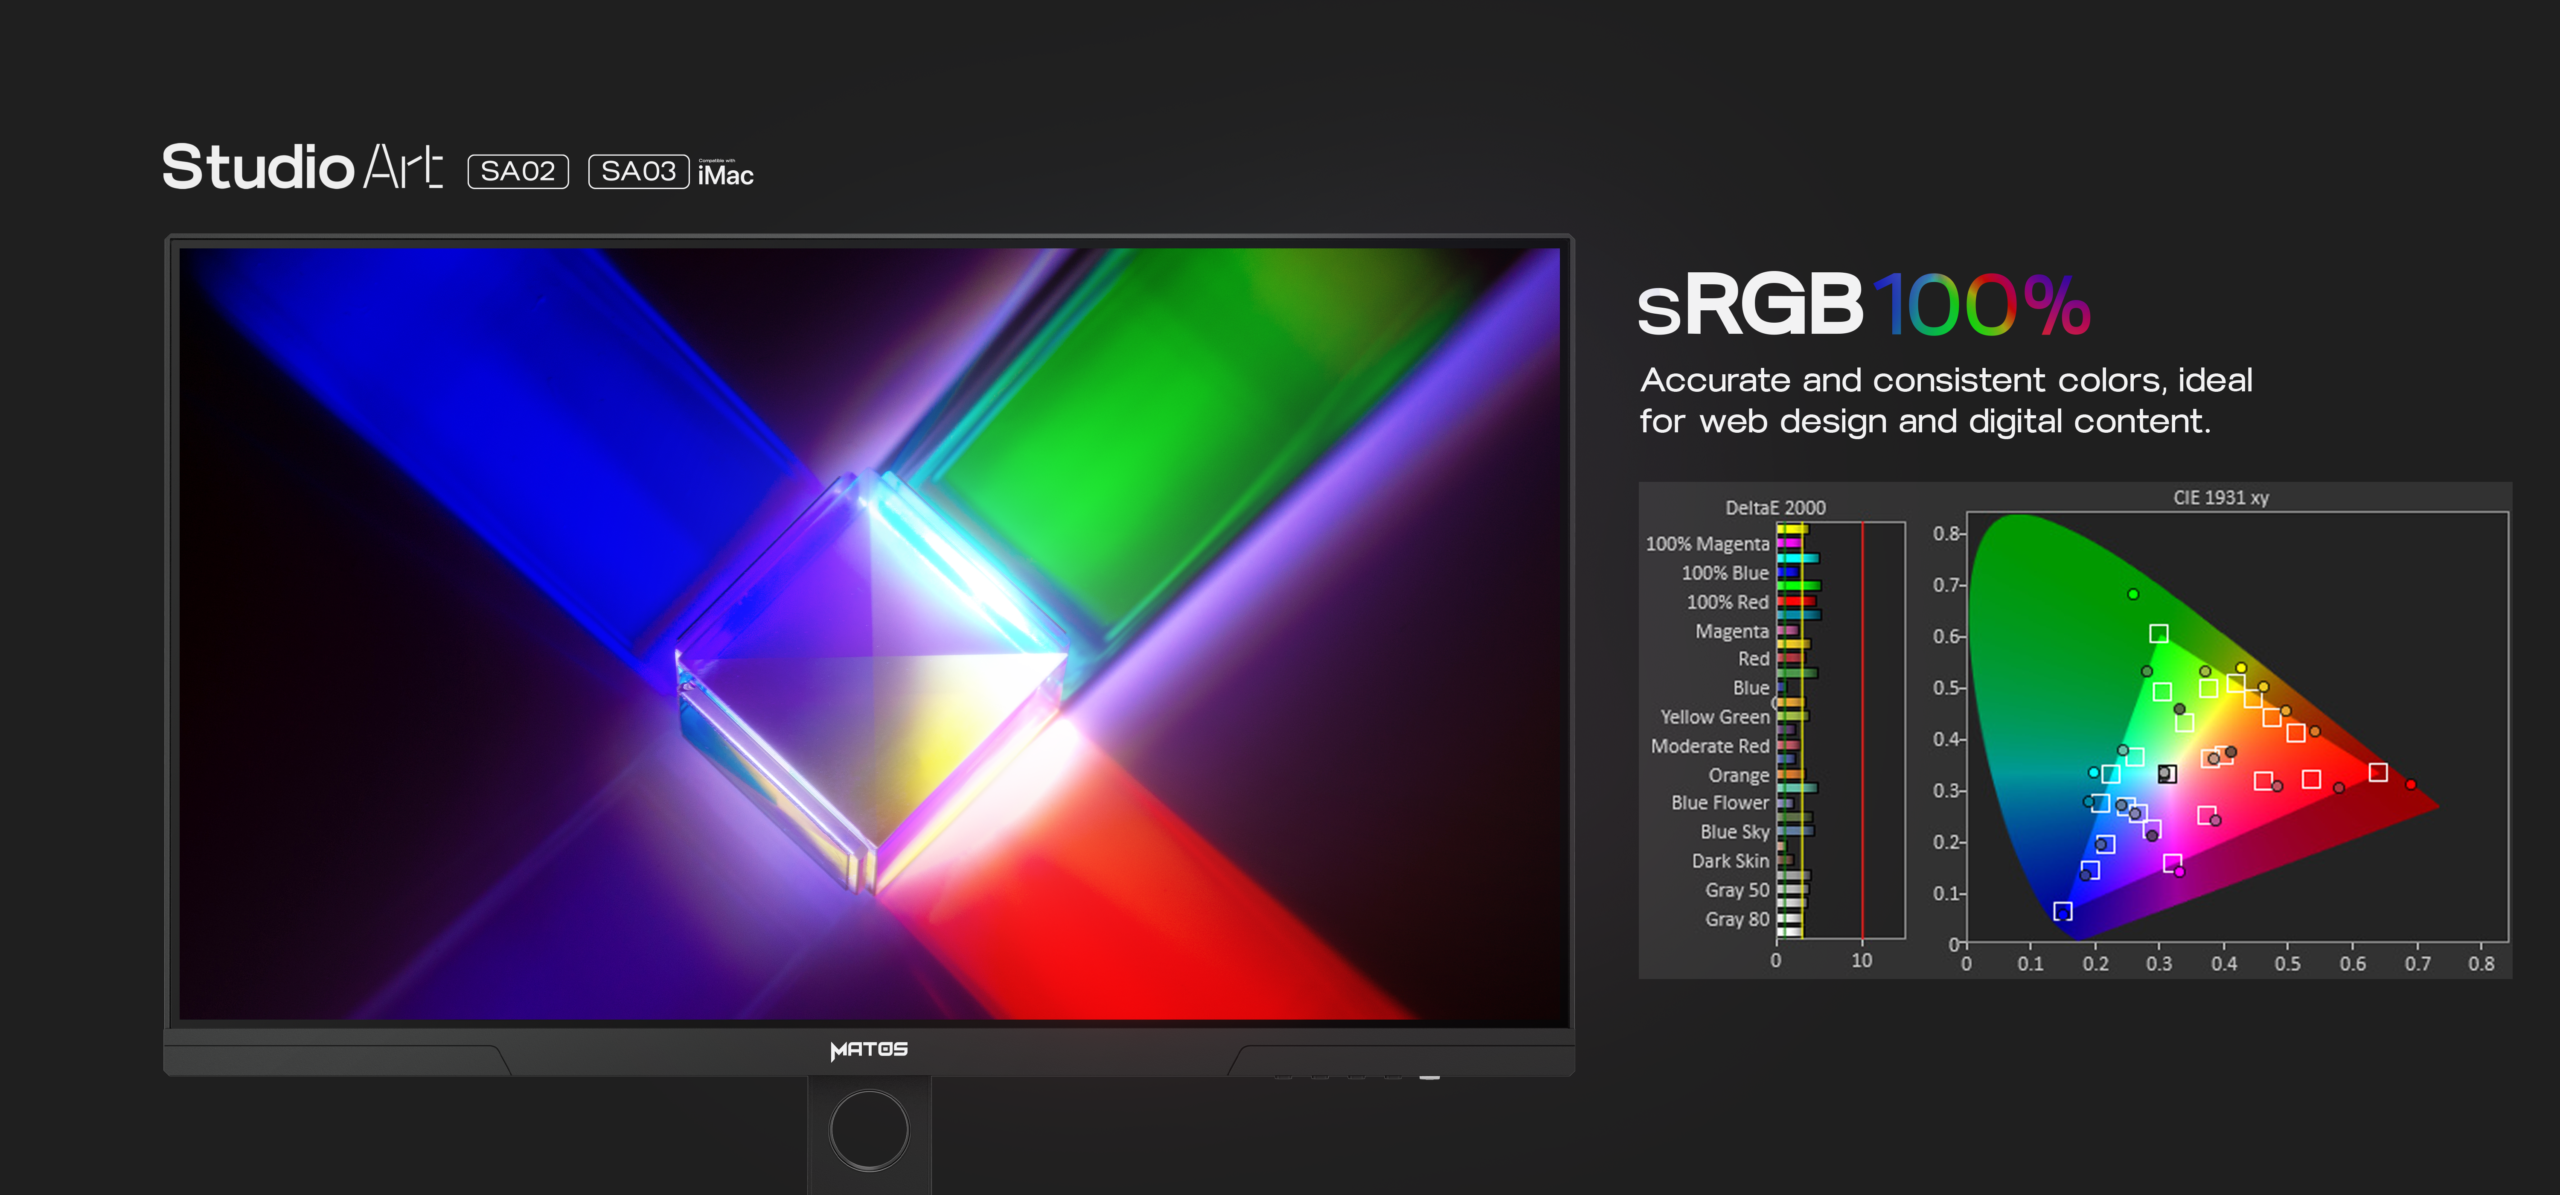This screenshot has height=1195, width=2560.
Task: Click the sRGB 100% heading
Action: point(1863,305)
